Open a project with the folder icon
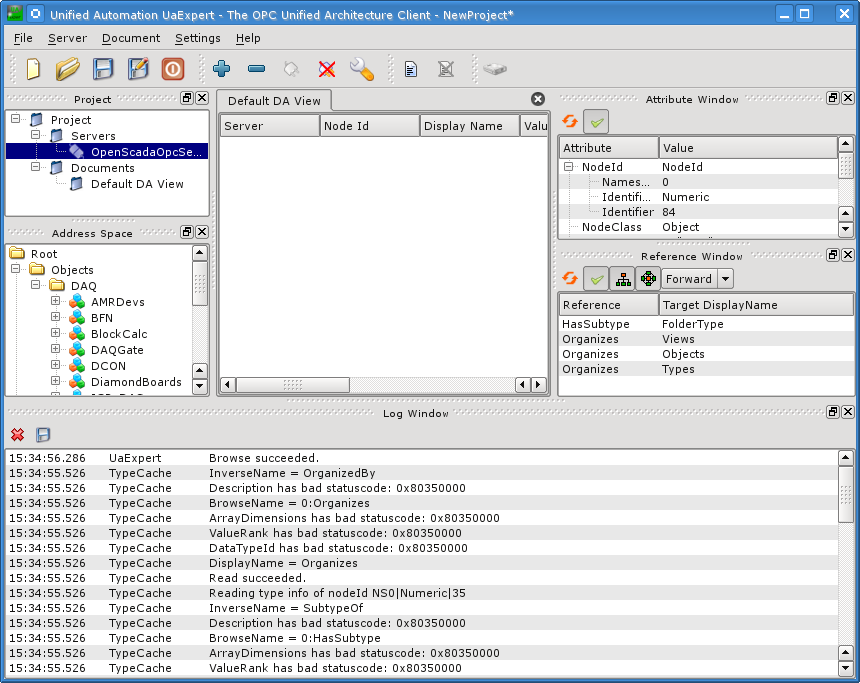Image resolution: width=860 pixels, height=683 pixels. [x=68, y=69]
